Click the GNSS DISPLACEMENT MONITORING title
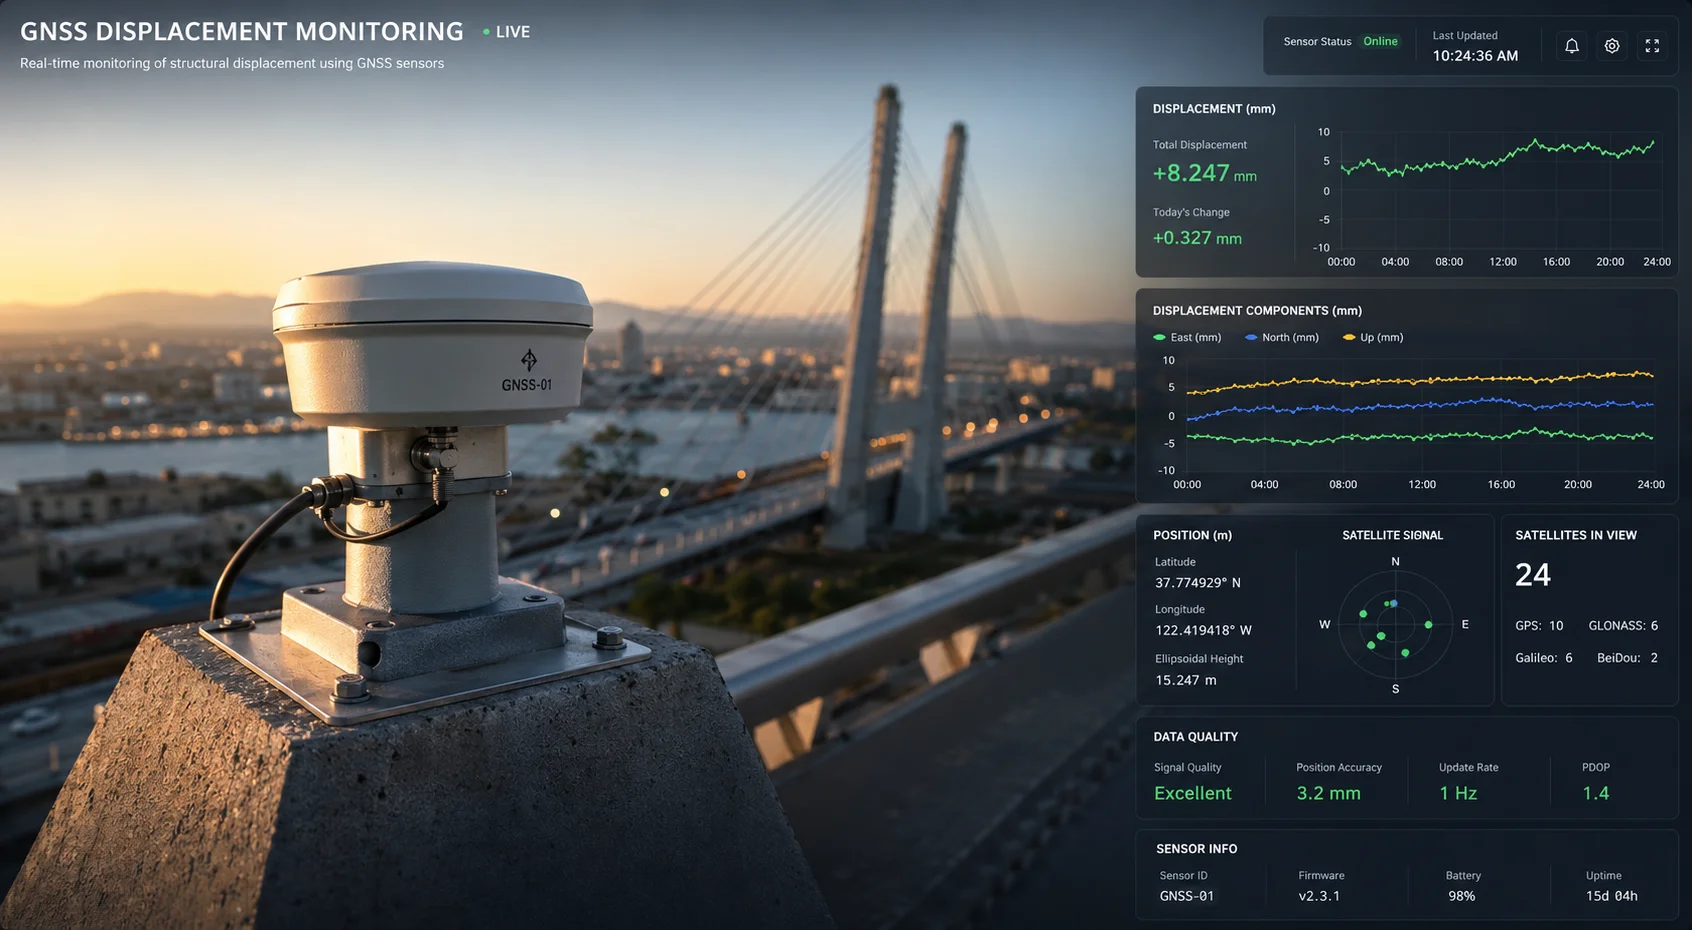The width and height of the screenshot is (1692, 930). click(x=241, y=32)
